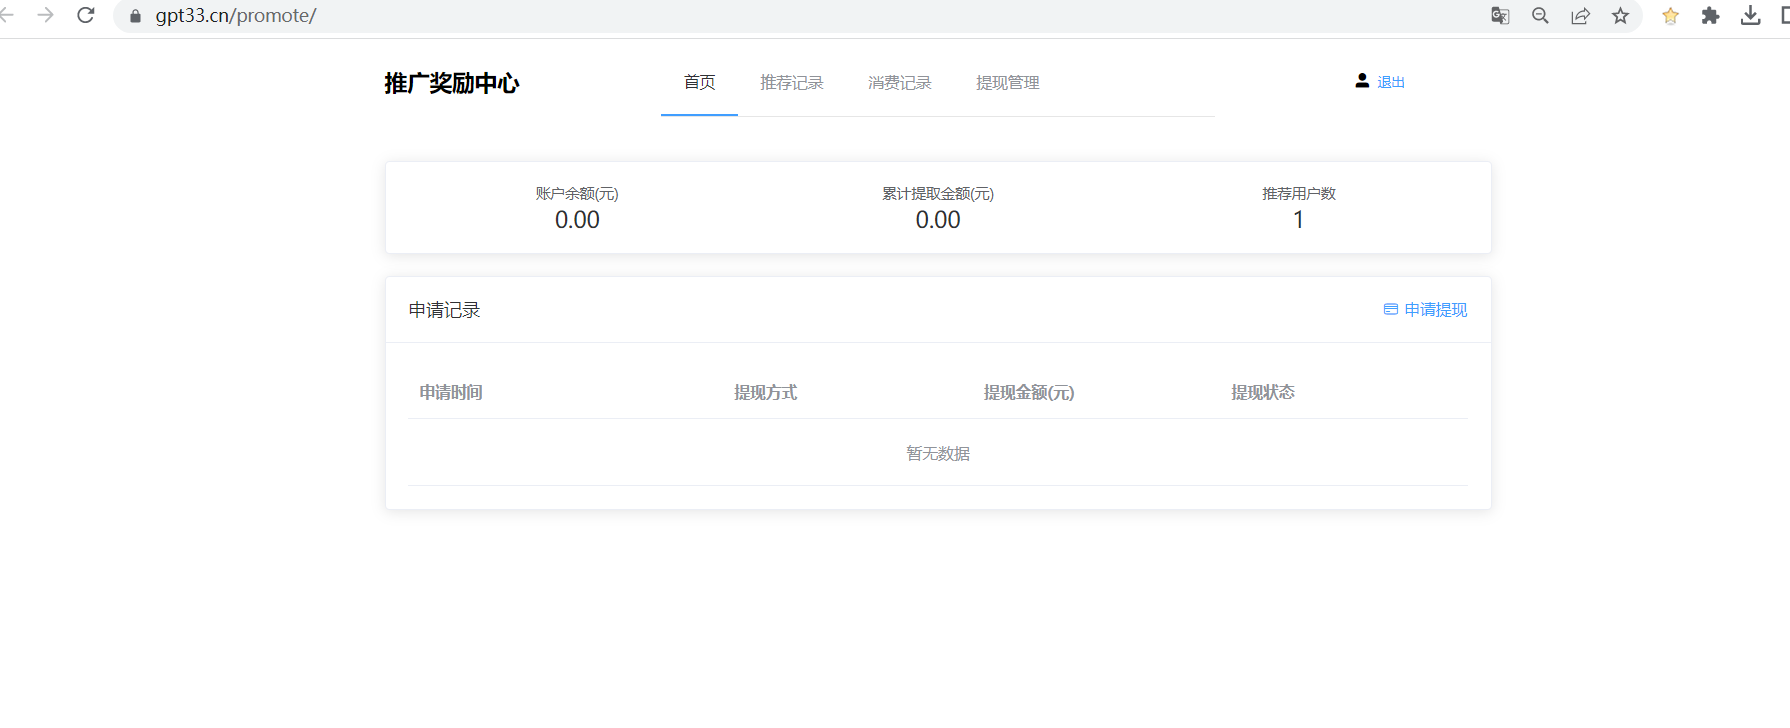Go back with browser back arrow

tap(6, 15)
